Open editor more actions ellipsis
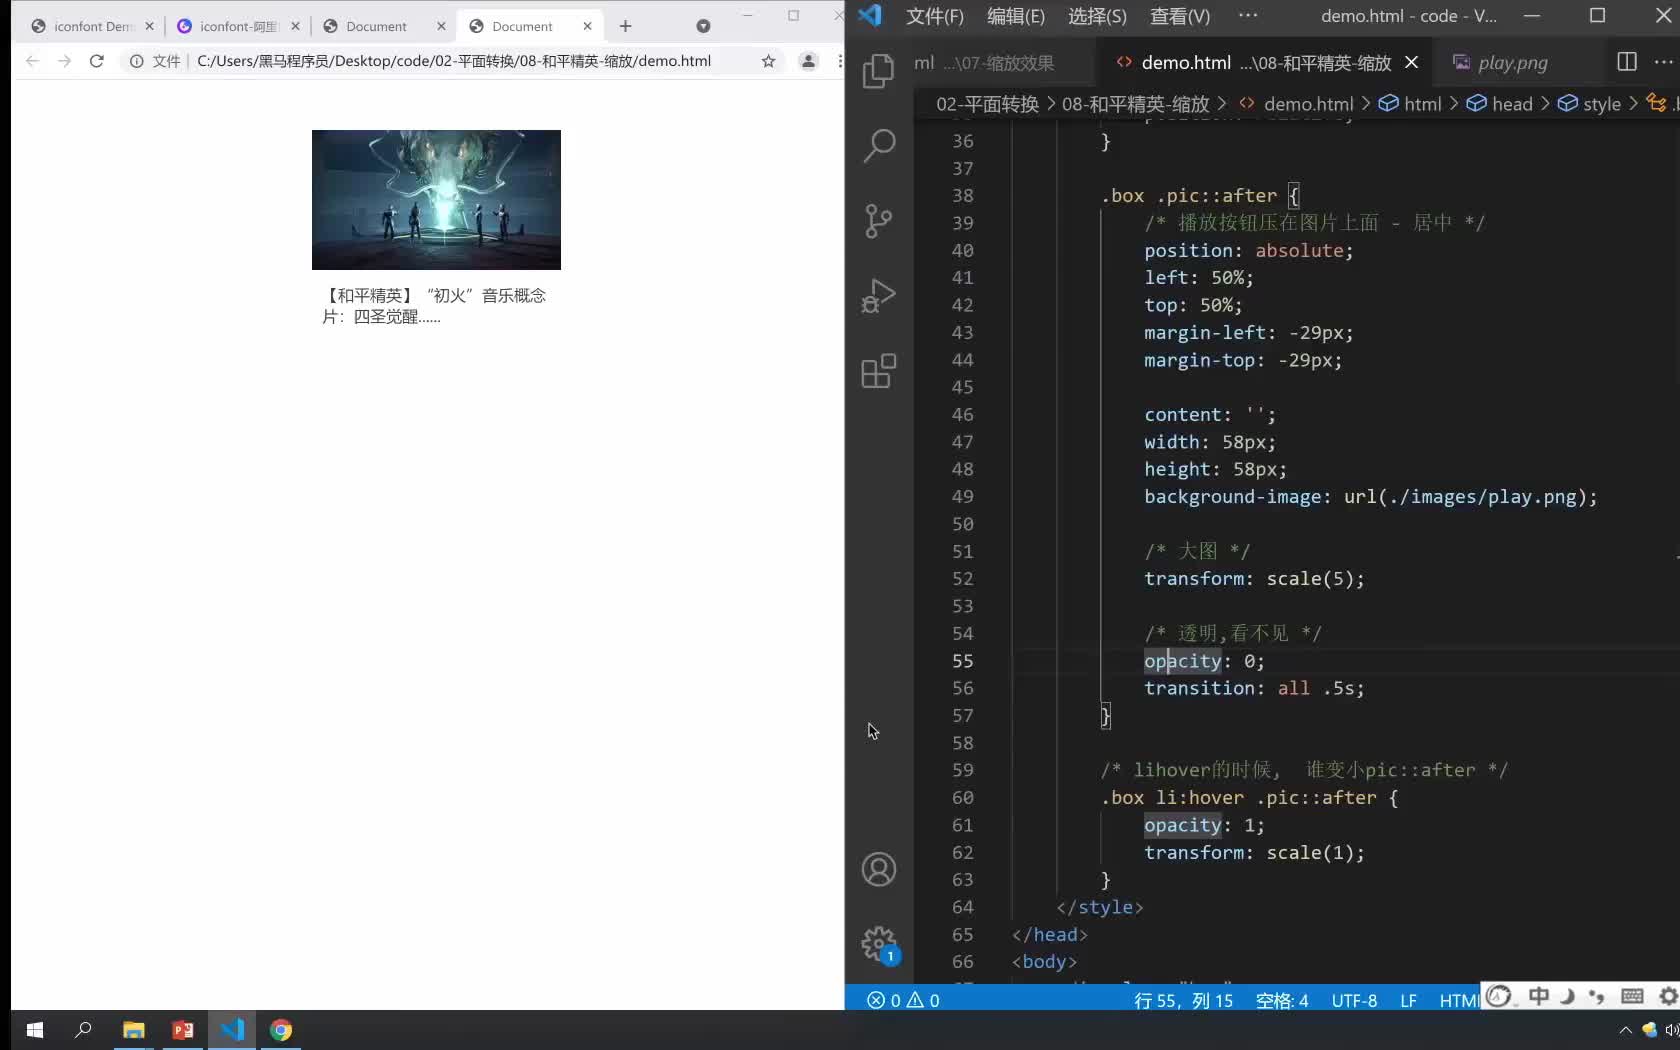Image resolution: width=1680 pixels, height=1050 pixels. (1664, 62)
